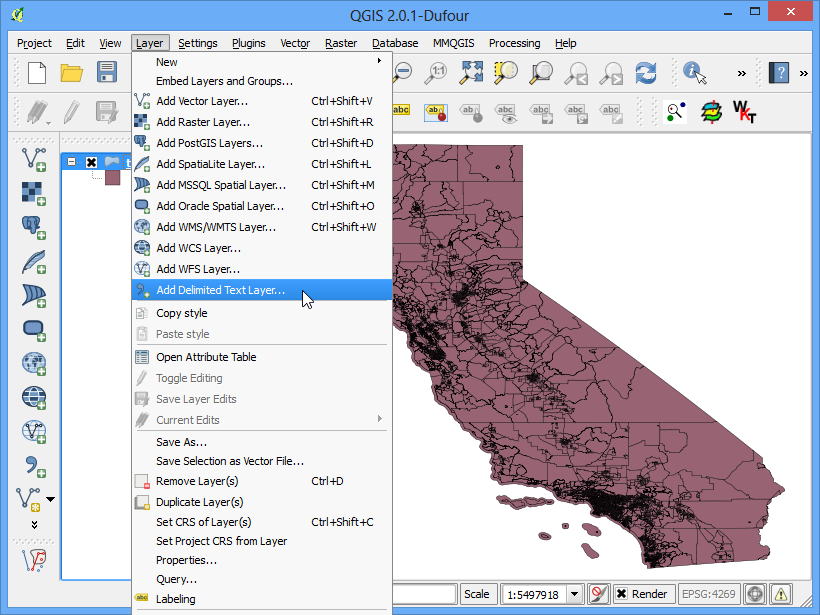Image resolution: width=820 pixels, height=615 pixels.
Task: Click the CRS status globe icon
Action: coord(756,594)
